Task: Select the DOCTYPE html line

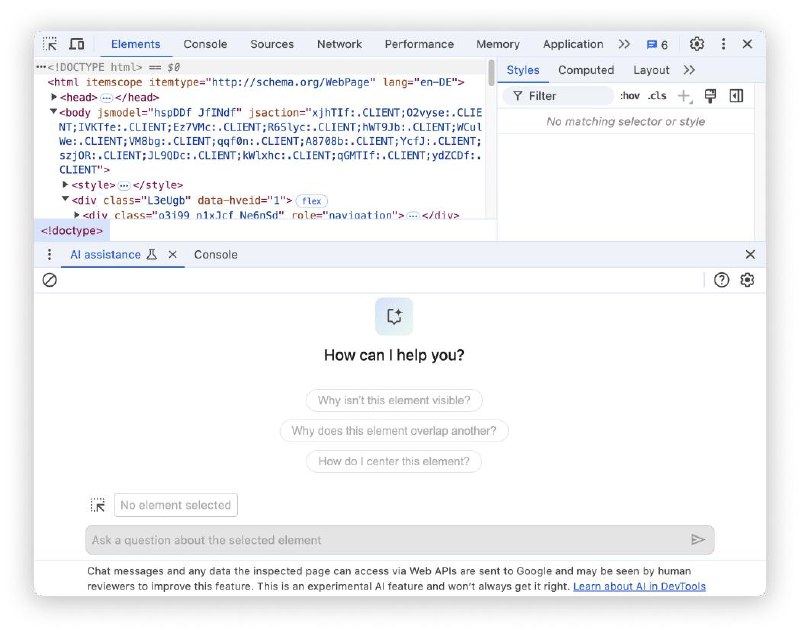Action: point(94,67)
